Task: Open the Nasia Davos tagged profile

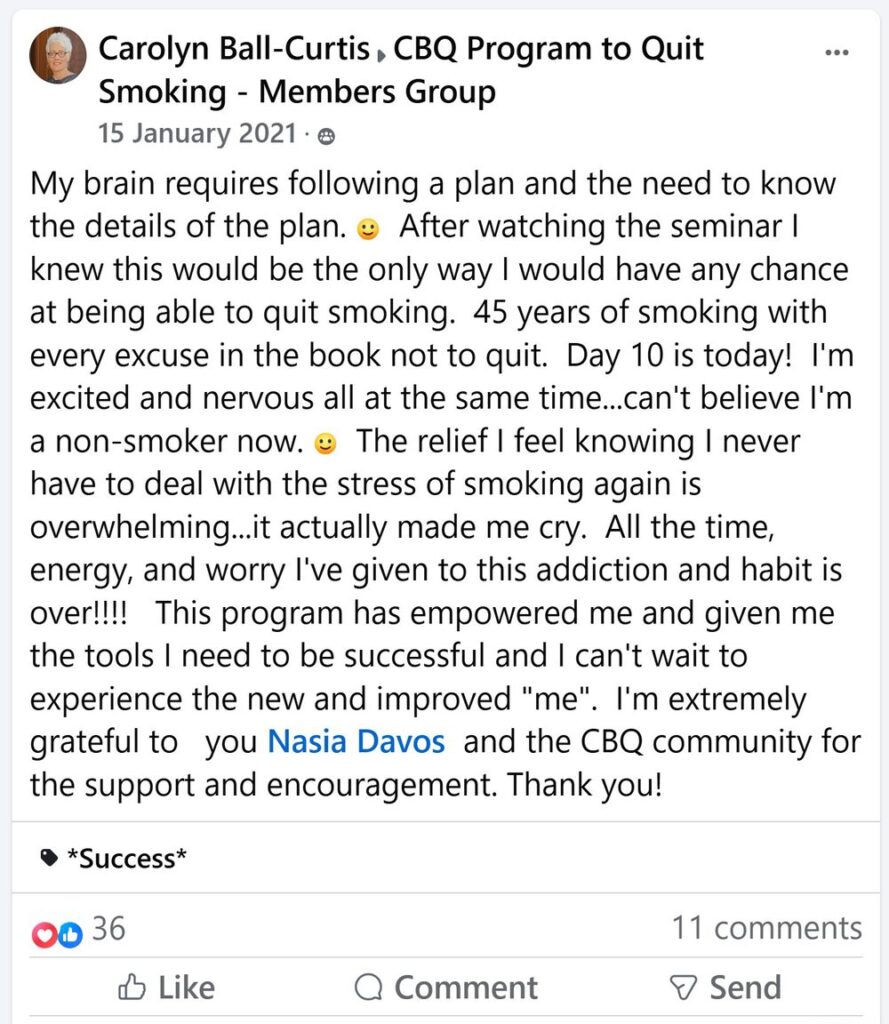Action: click(356, 742)
